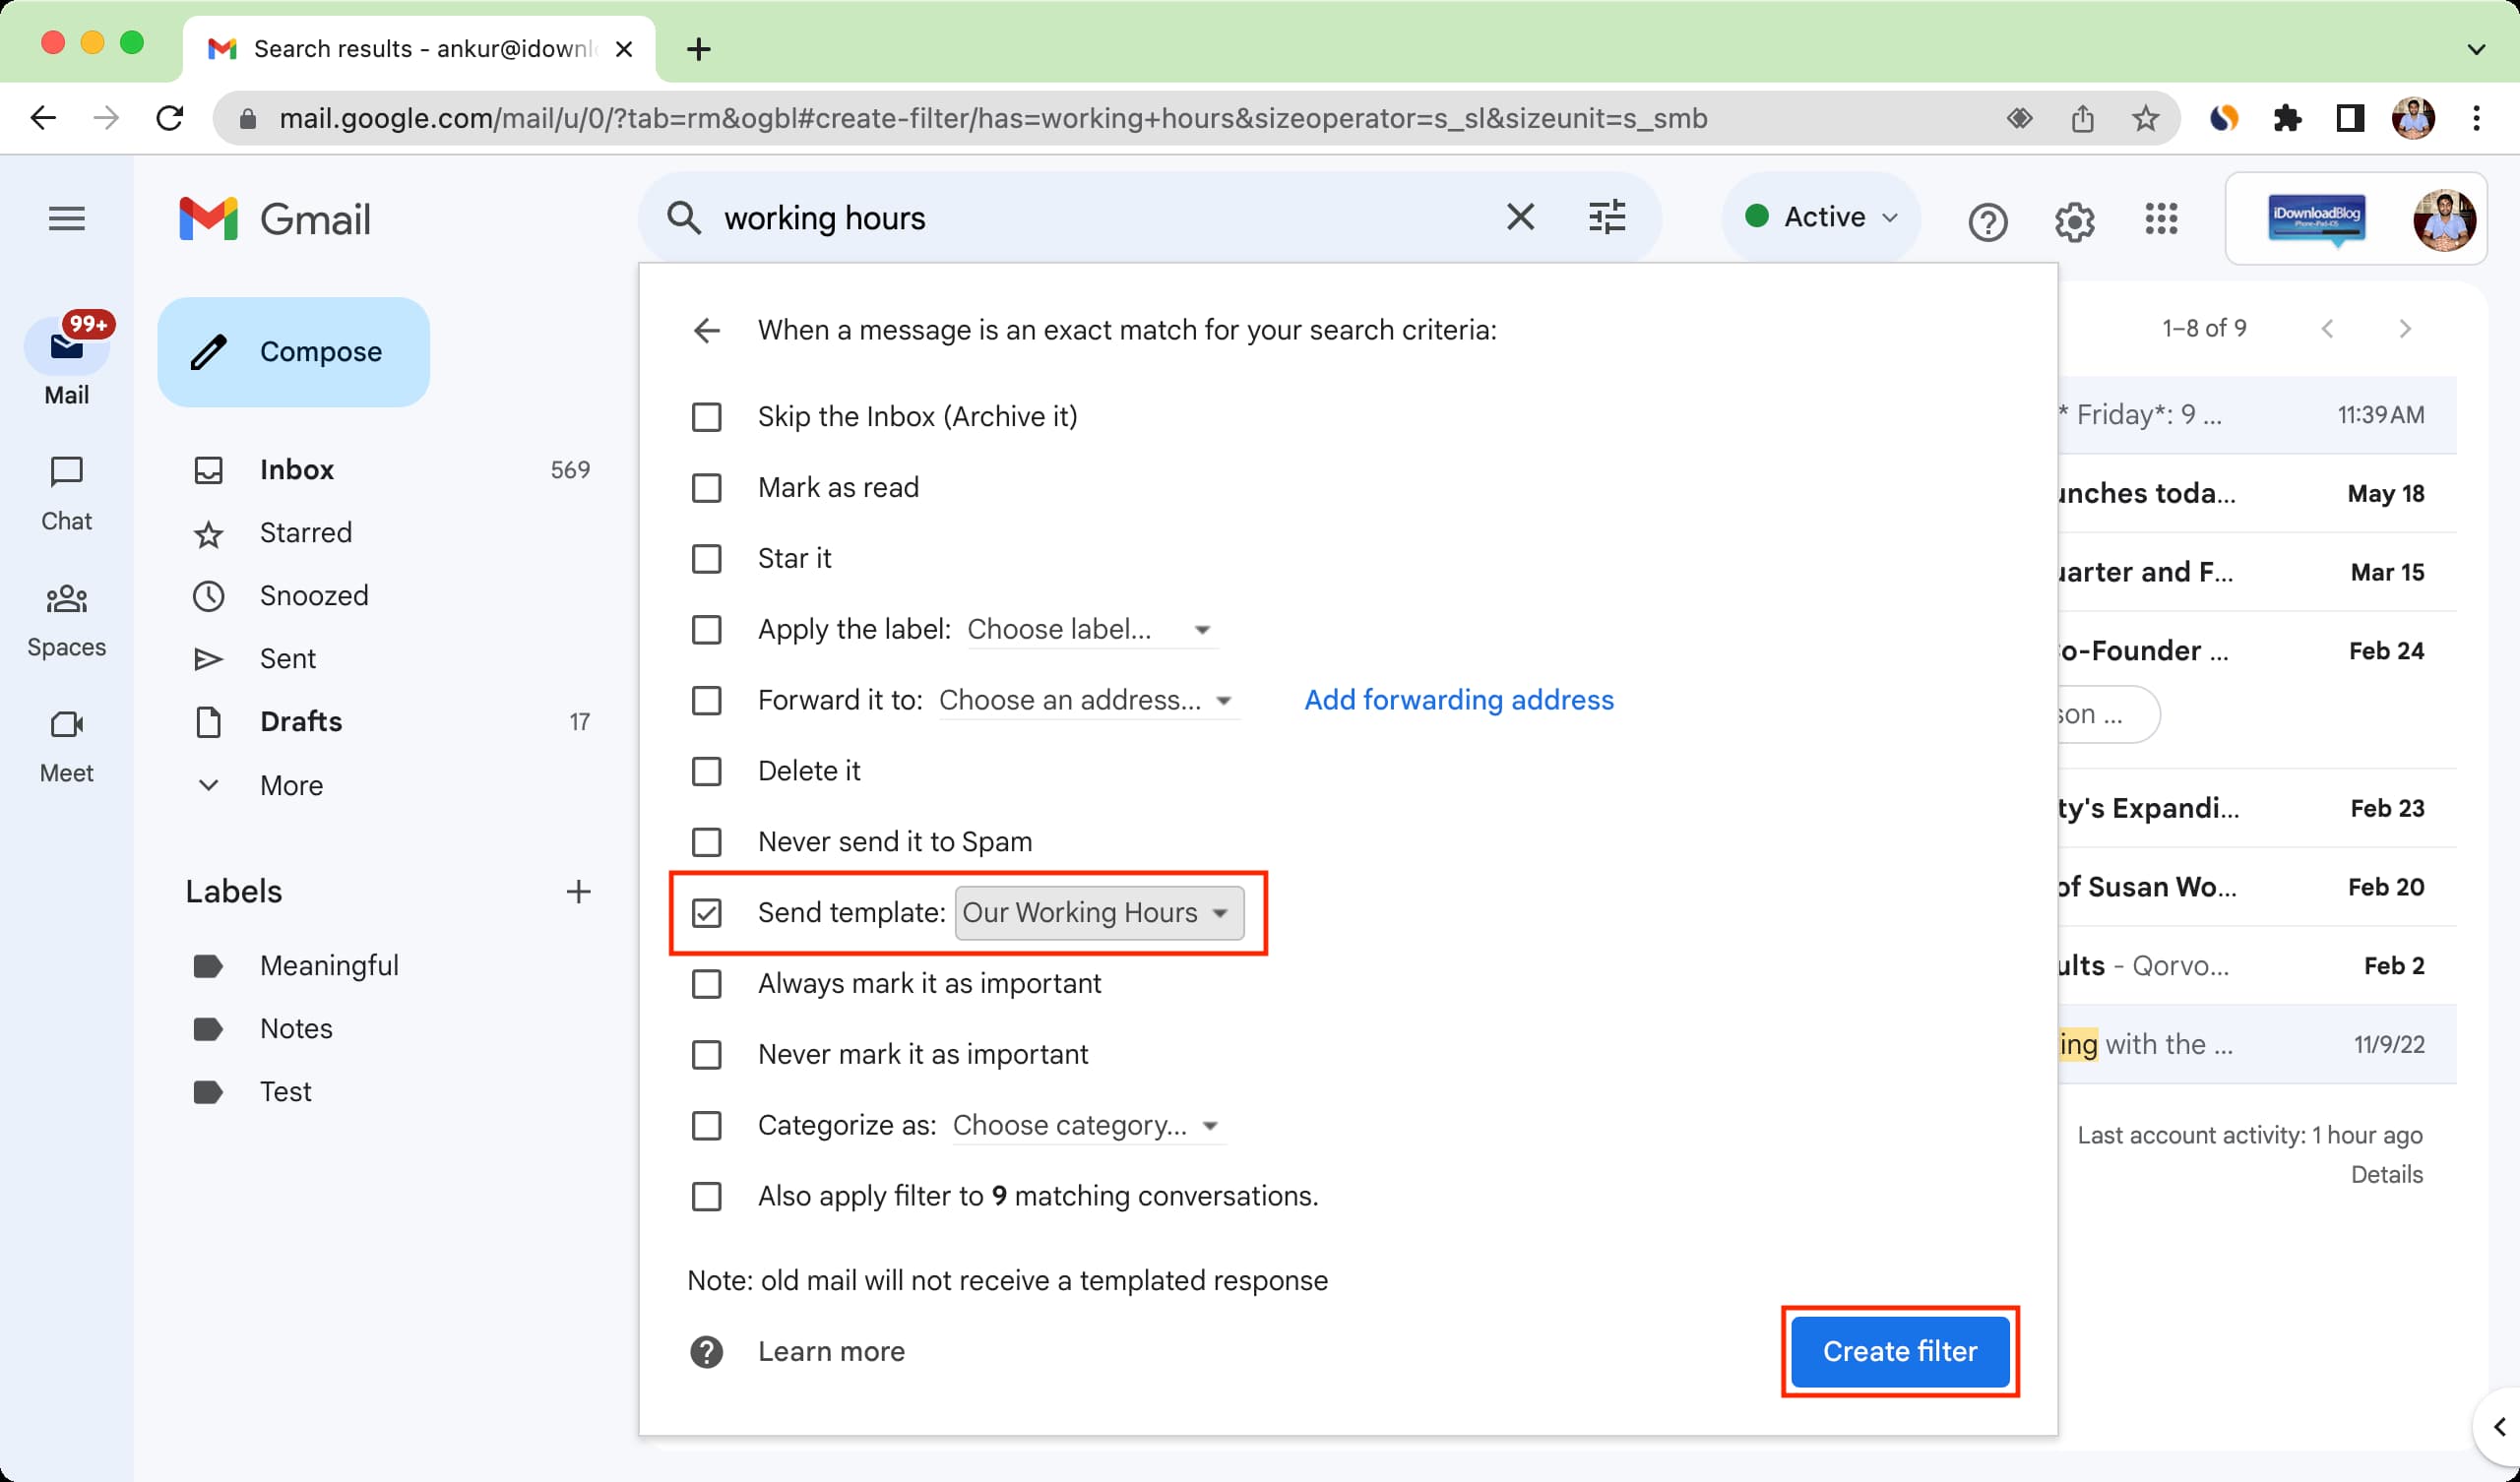Click the Inbox menu item
This screenshot has height=1482, width=2520.
point(298,467)
